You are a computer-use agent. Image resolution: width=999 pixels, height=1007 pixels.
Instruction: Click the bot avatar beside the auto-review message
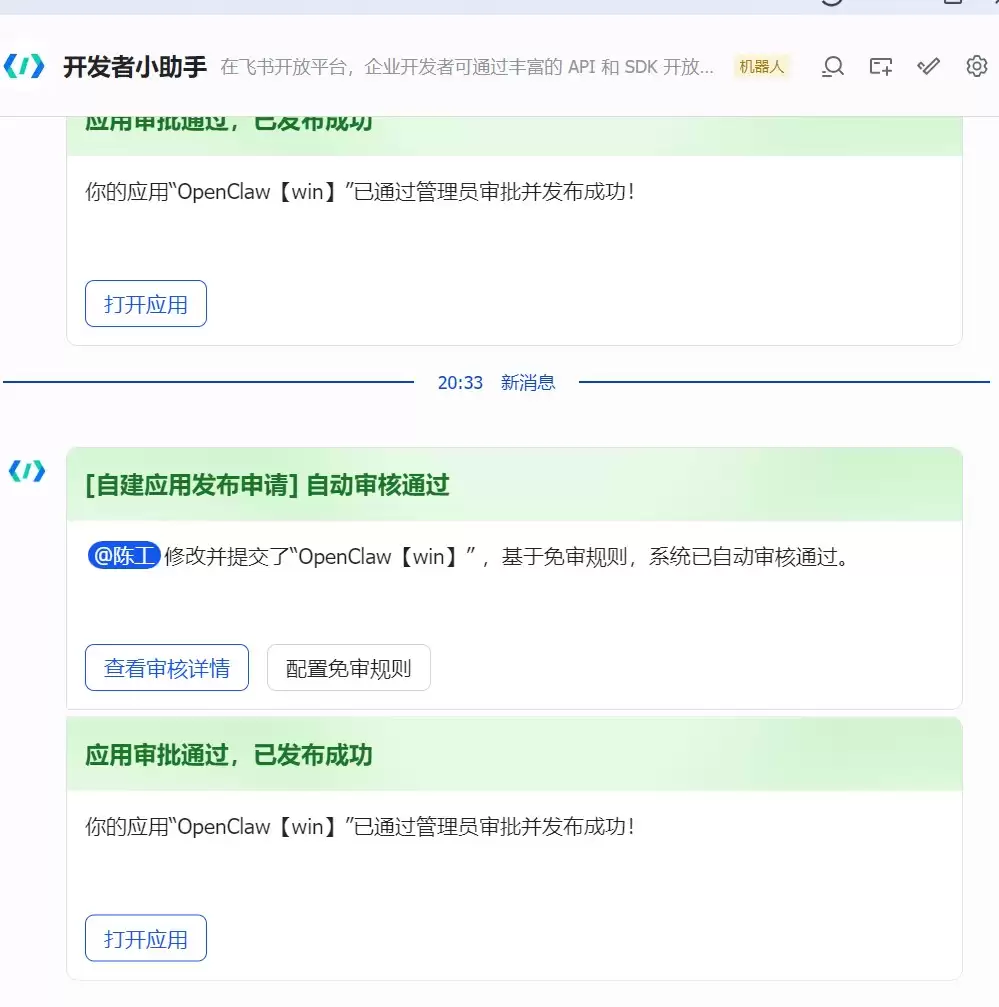pyautogui.click(x=27, y=471)
